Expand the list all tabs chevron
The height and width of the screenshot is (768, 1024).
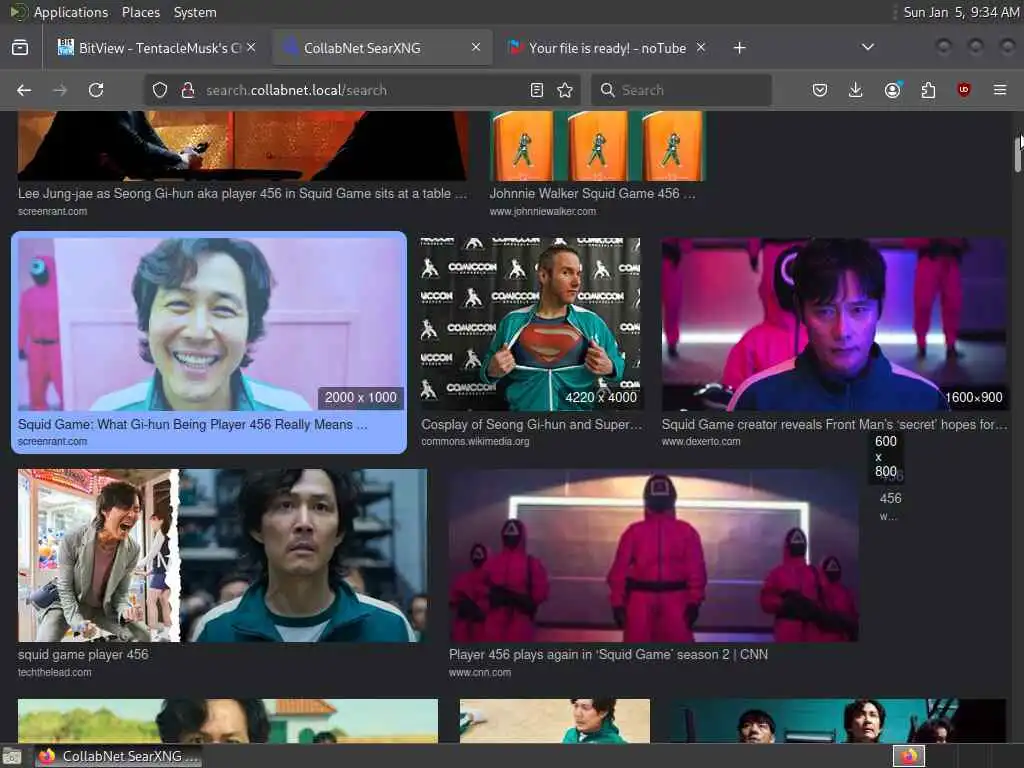point(868,48)
